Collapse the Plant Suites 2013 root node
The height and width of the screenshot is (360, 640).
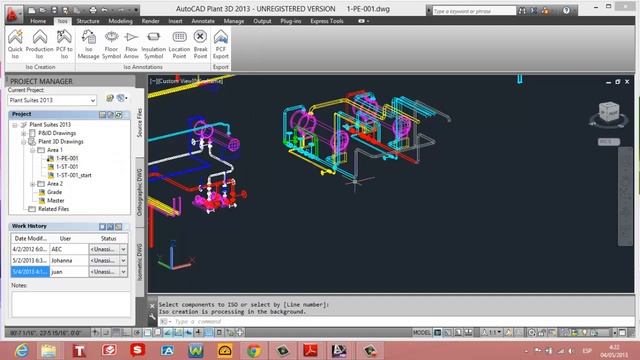point(15,125)
